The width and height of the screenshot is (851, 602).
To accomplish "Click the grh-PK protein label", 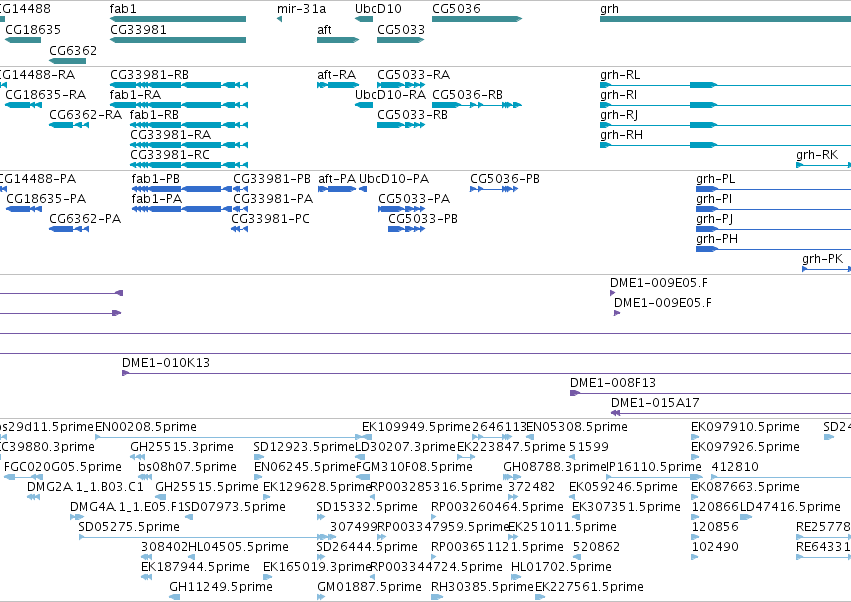I will point(822,259).
